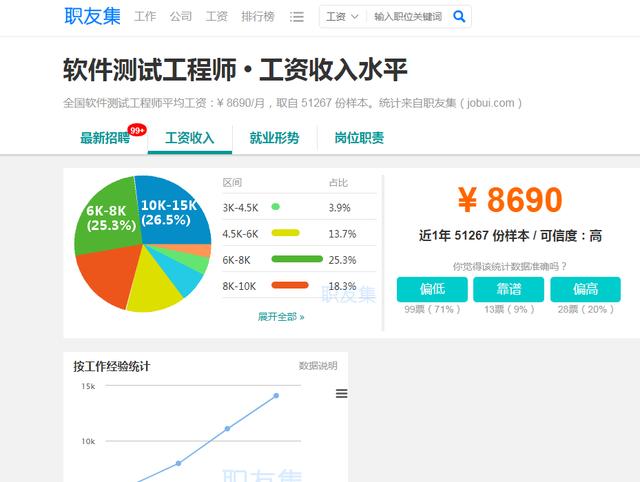Click the 8K-10K orange bar
Image resolution: width=640 pixels, height=482 pixels.
point(290,285)
